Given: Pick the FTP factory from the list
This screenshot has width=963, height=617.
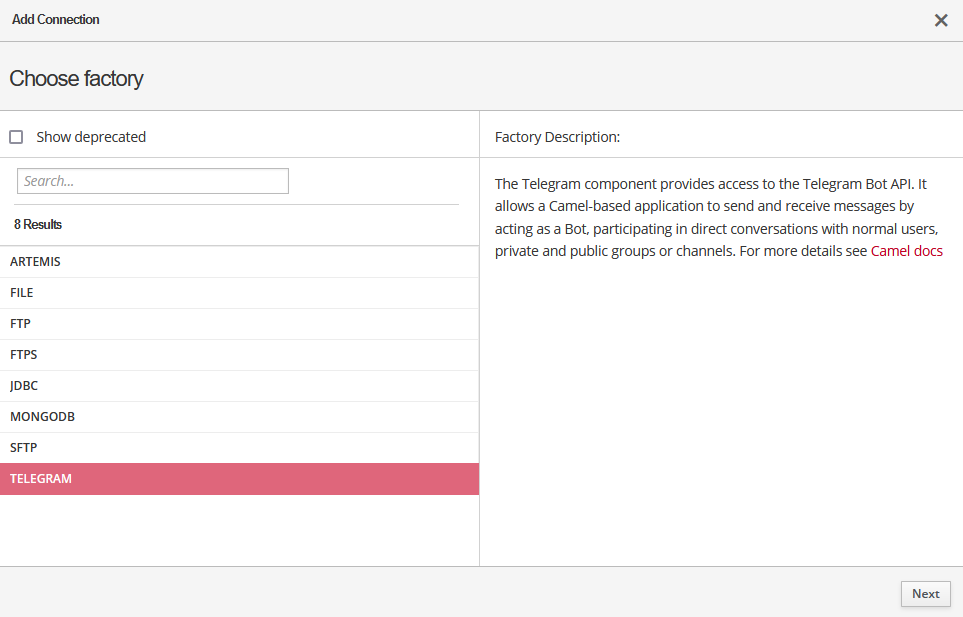Looking at the screenshot, I should click(239, 324).
